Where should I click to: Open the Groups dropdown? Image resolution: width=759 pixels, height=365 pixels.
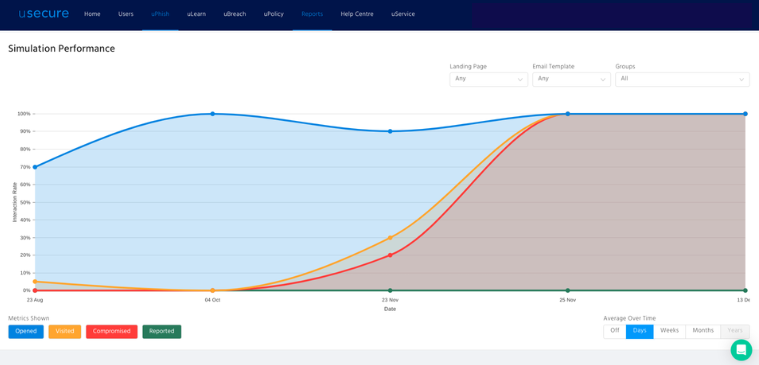point(682,79)
